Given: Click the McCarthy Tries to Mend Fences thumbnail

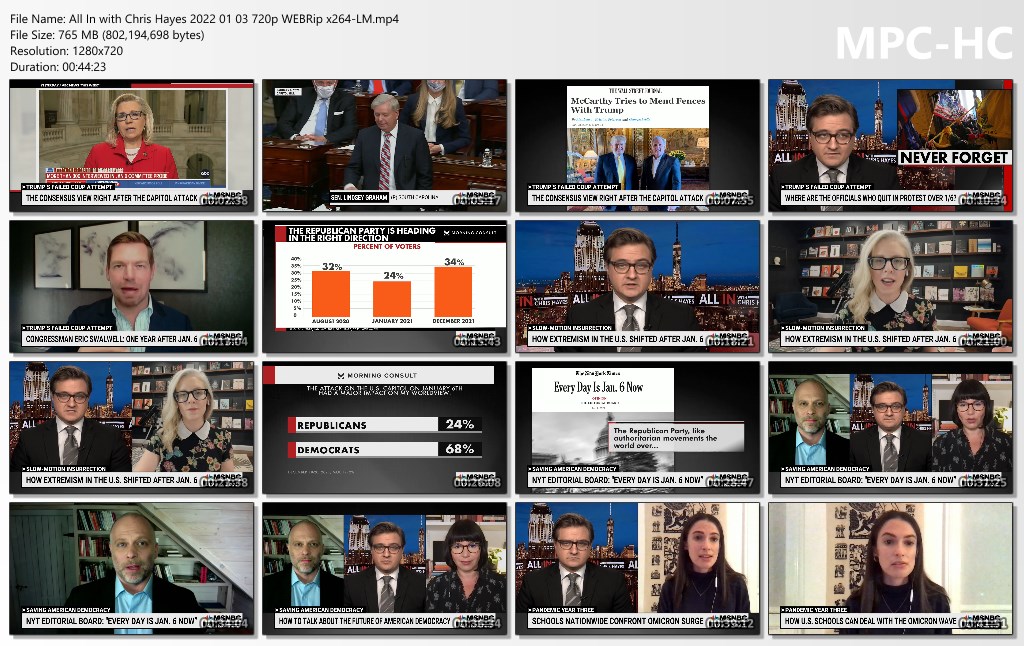Looking at the screenshot, I should [x=637, y=146].
